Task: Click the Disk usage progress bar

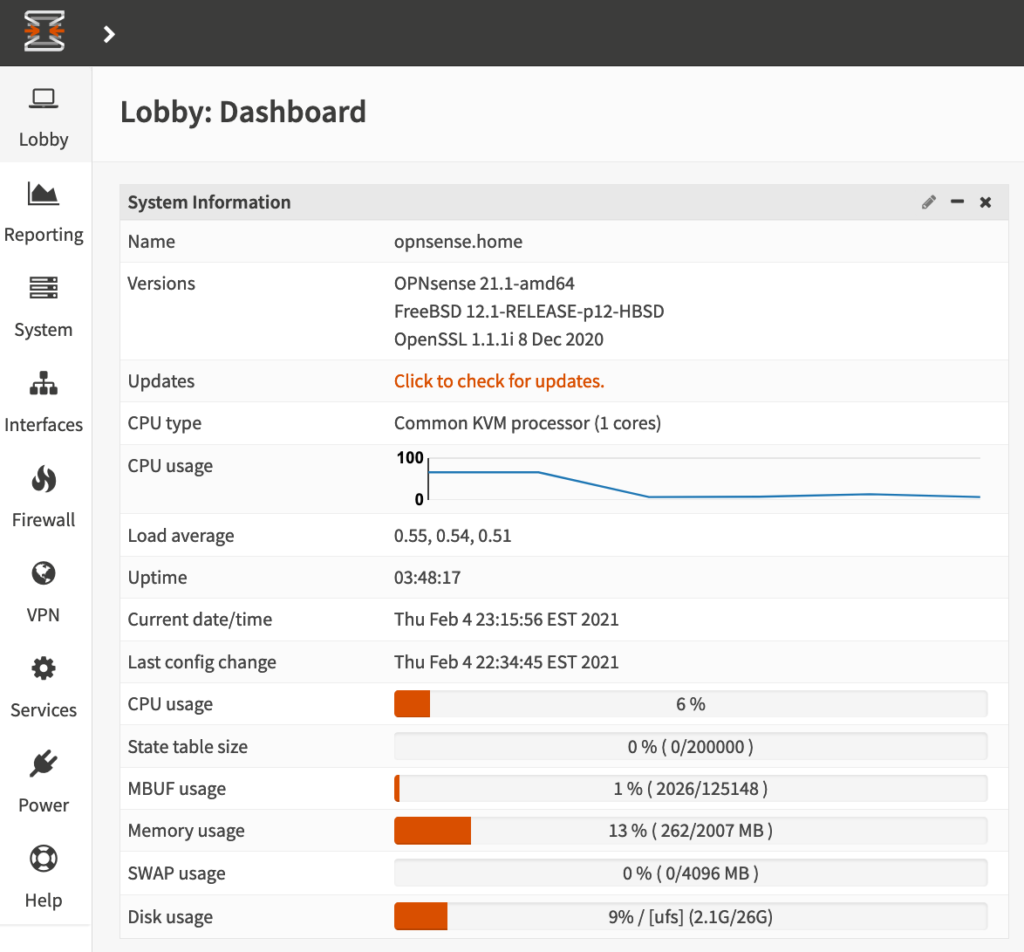Action: pyautogui.click(x=690, y=917)
